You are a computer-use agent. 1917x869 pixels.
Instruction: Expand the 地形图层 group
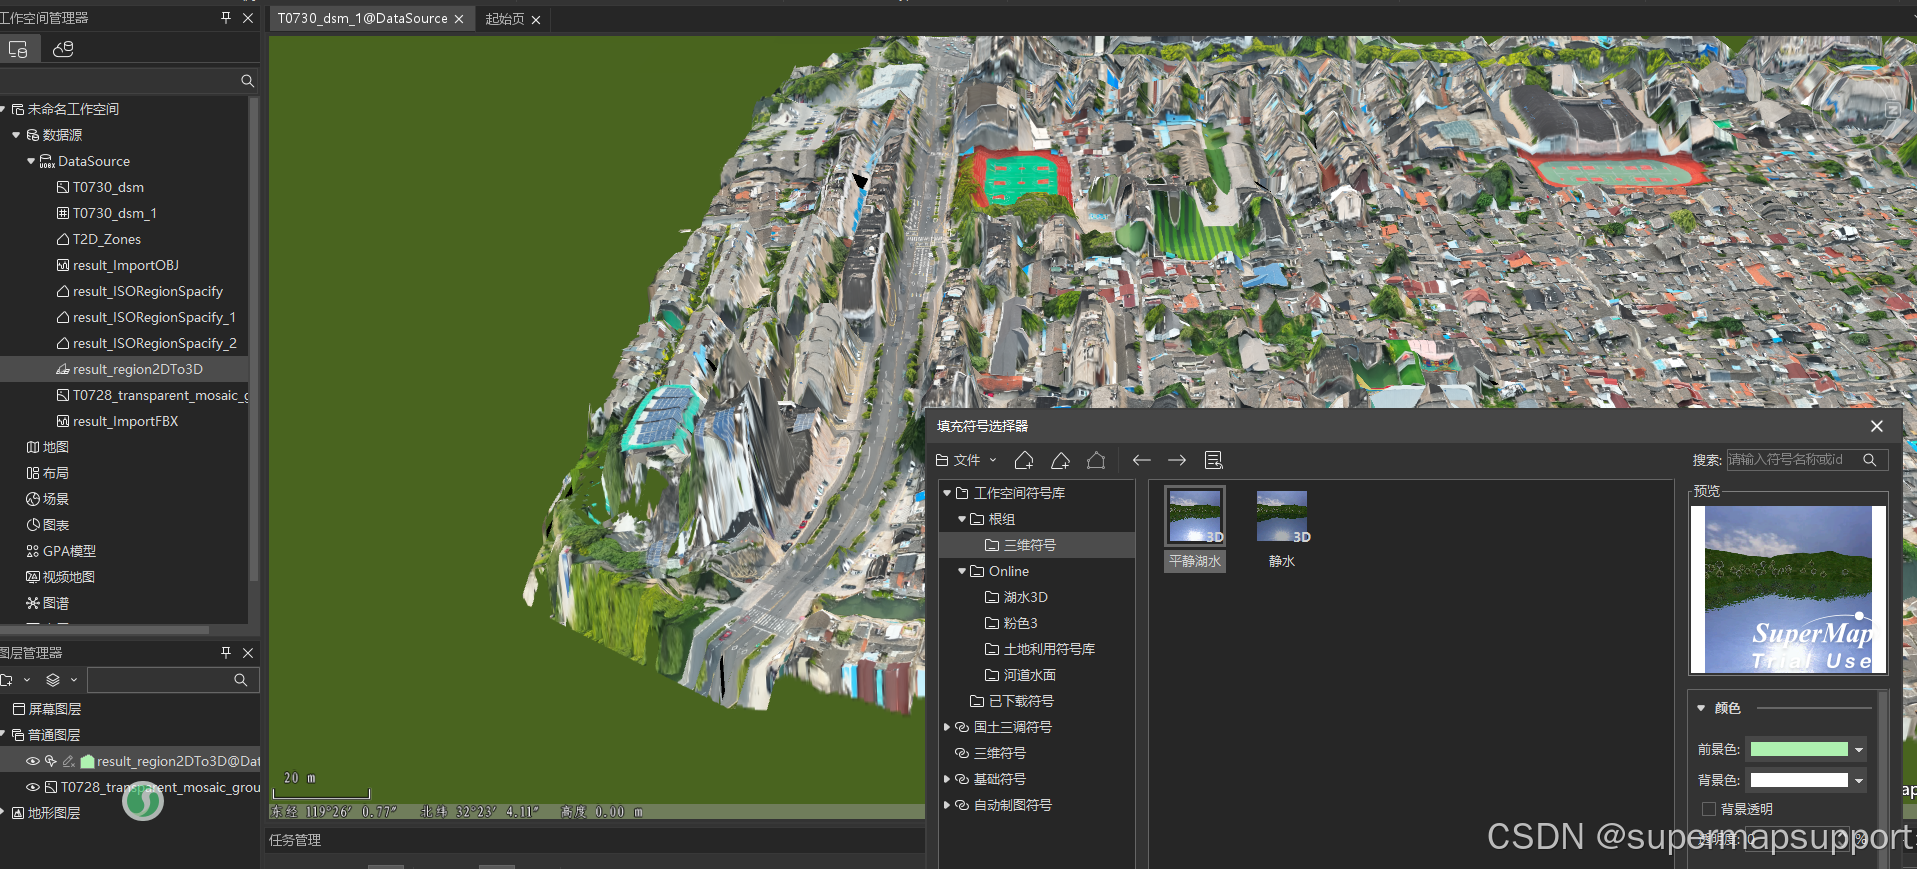3,813
